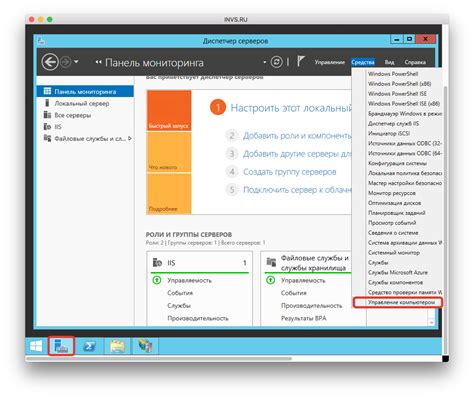Click green status icon in Файловые службы tile
This screenshot has width=474, height=398.
270,280
